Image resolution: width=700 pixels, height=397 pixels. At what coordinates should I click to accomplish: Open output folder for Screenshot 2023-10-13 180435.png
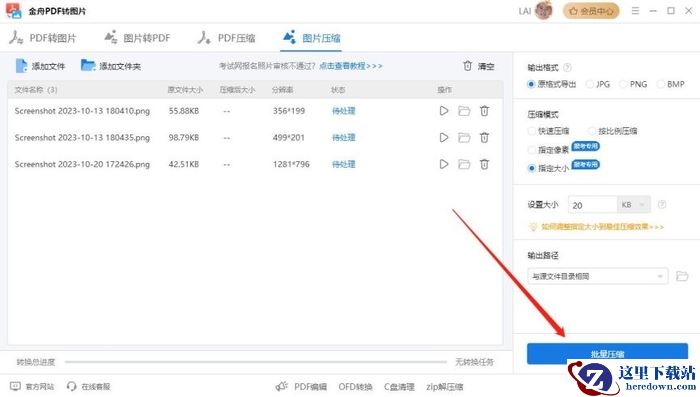coord(464,138)
